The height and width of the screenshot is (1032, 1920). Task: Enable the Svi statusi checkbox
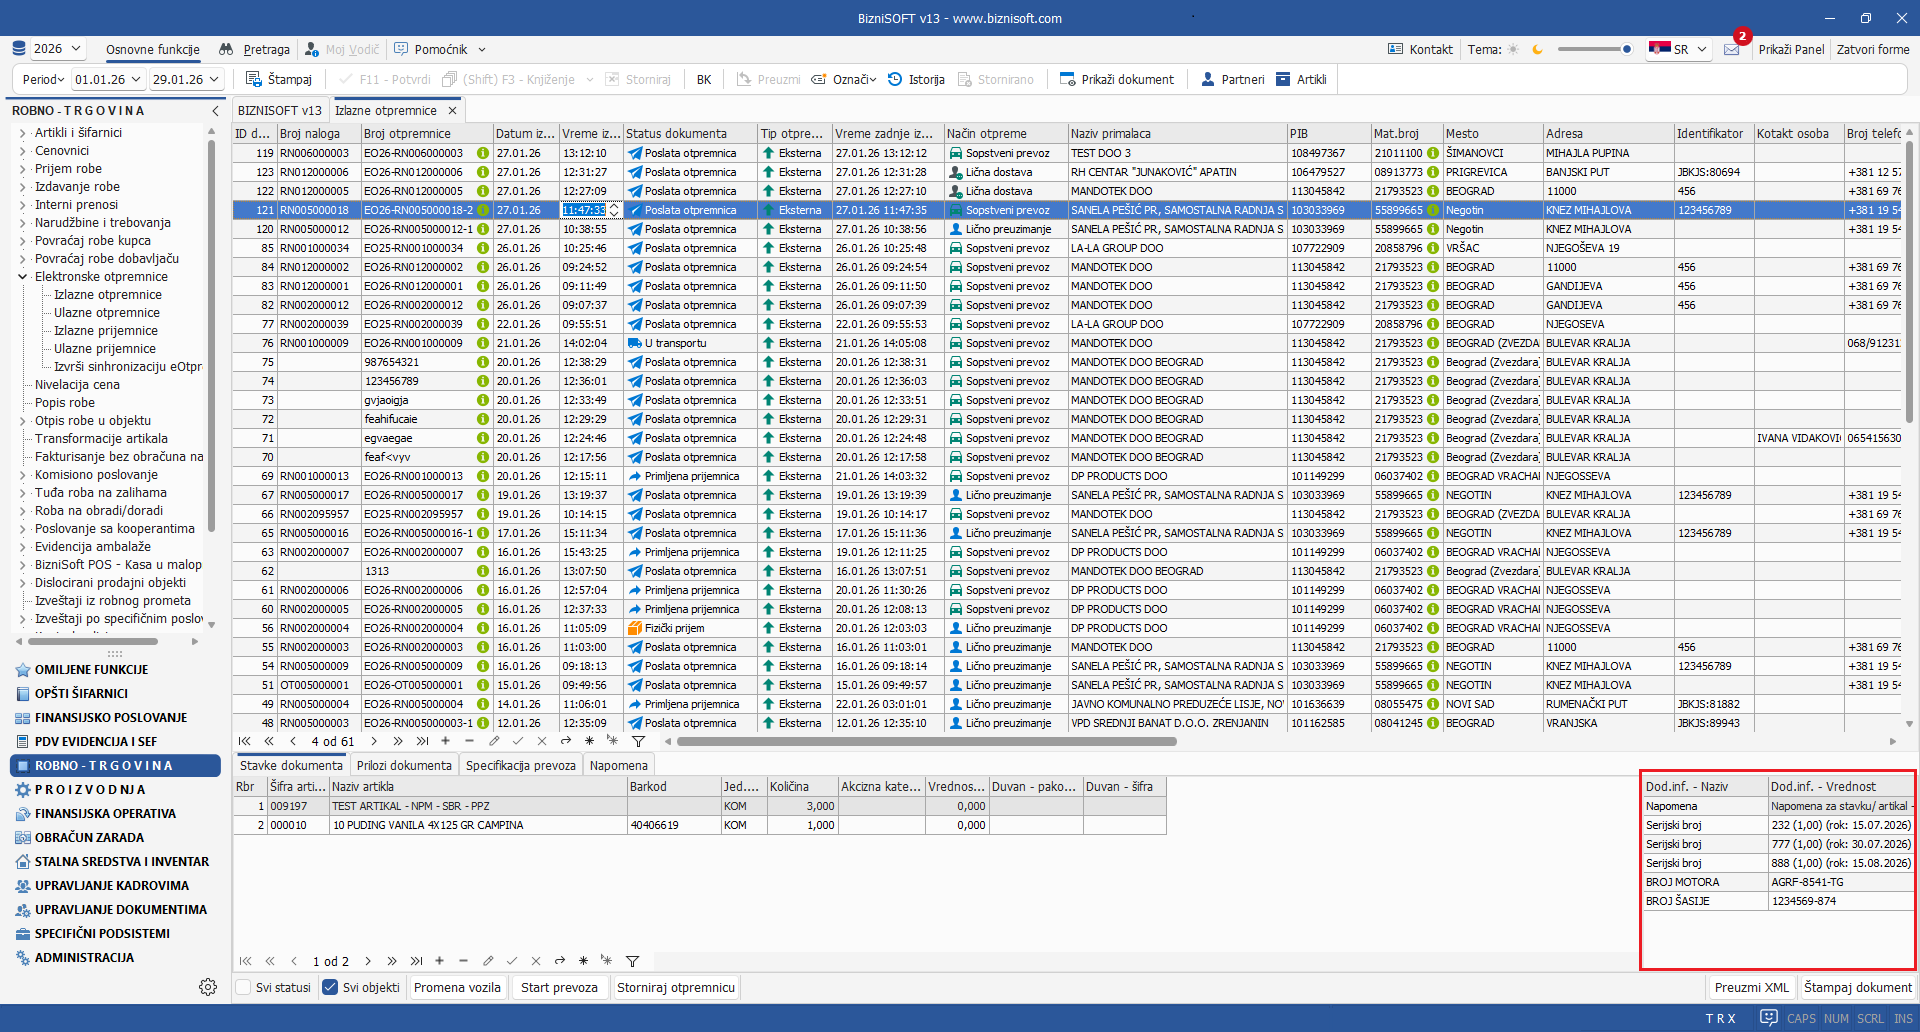point(243,987)
